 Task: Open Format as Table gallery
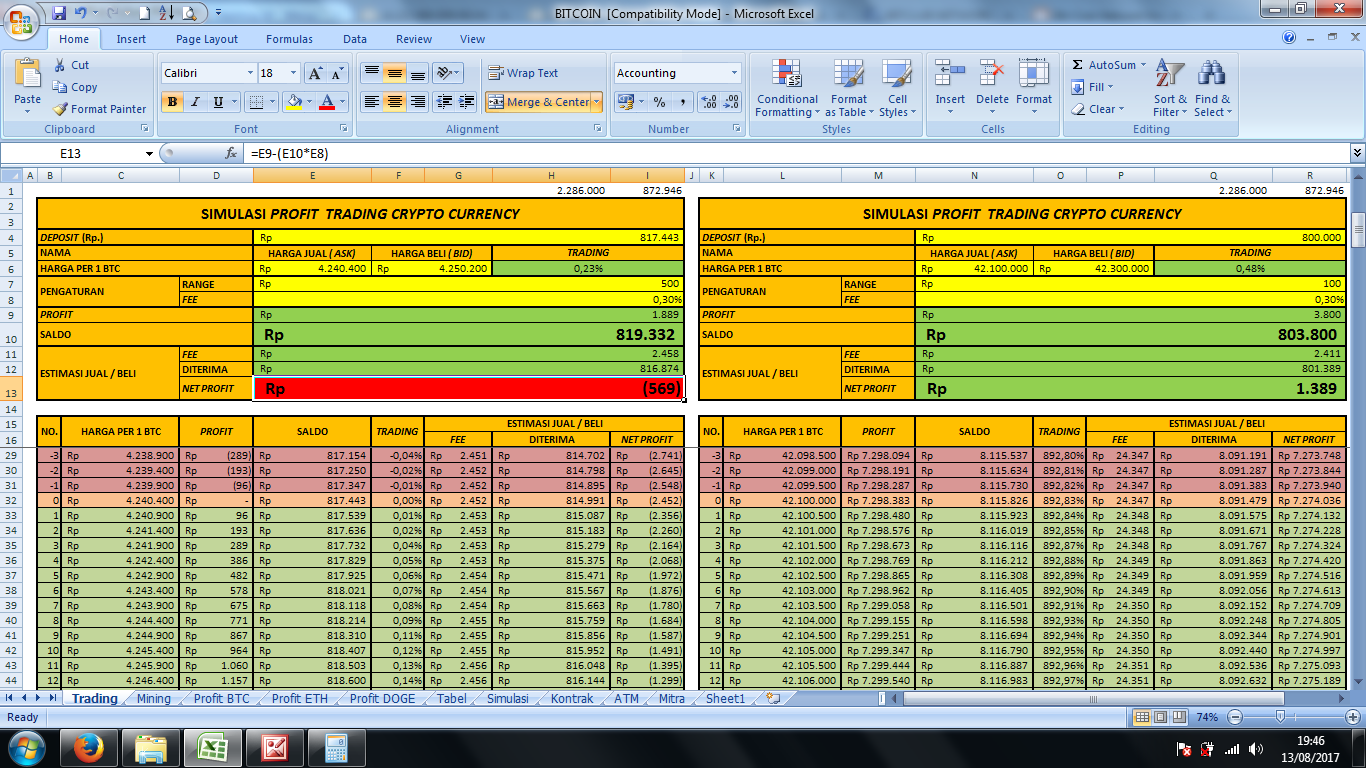tap(849, 88)
